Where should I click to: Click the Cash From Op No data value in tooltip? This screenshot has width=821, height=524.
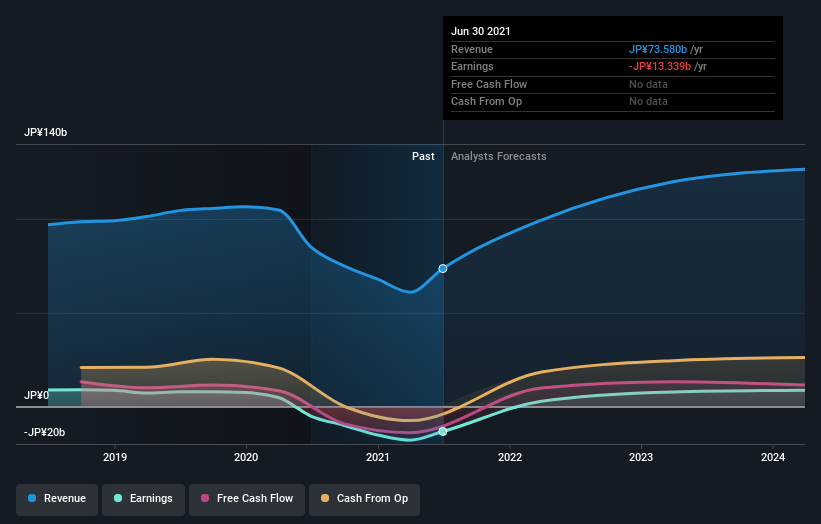tap(648, 102)
